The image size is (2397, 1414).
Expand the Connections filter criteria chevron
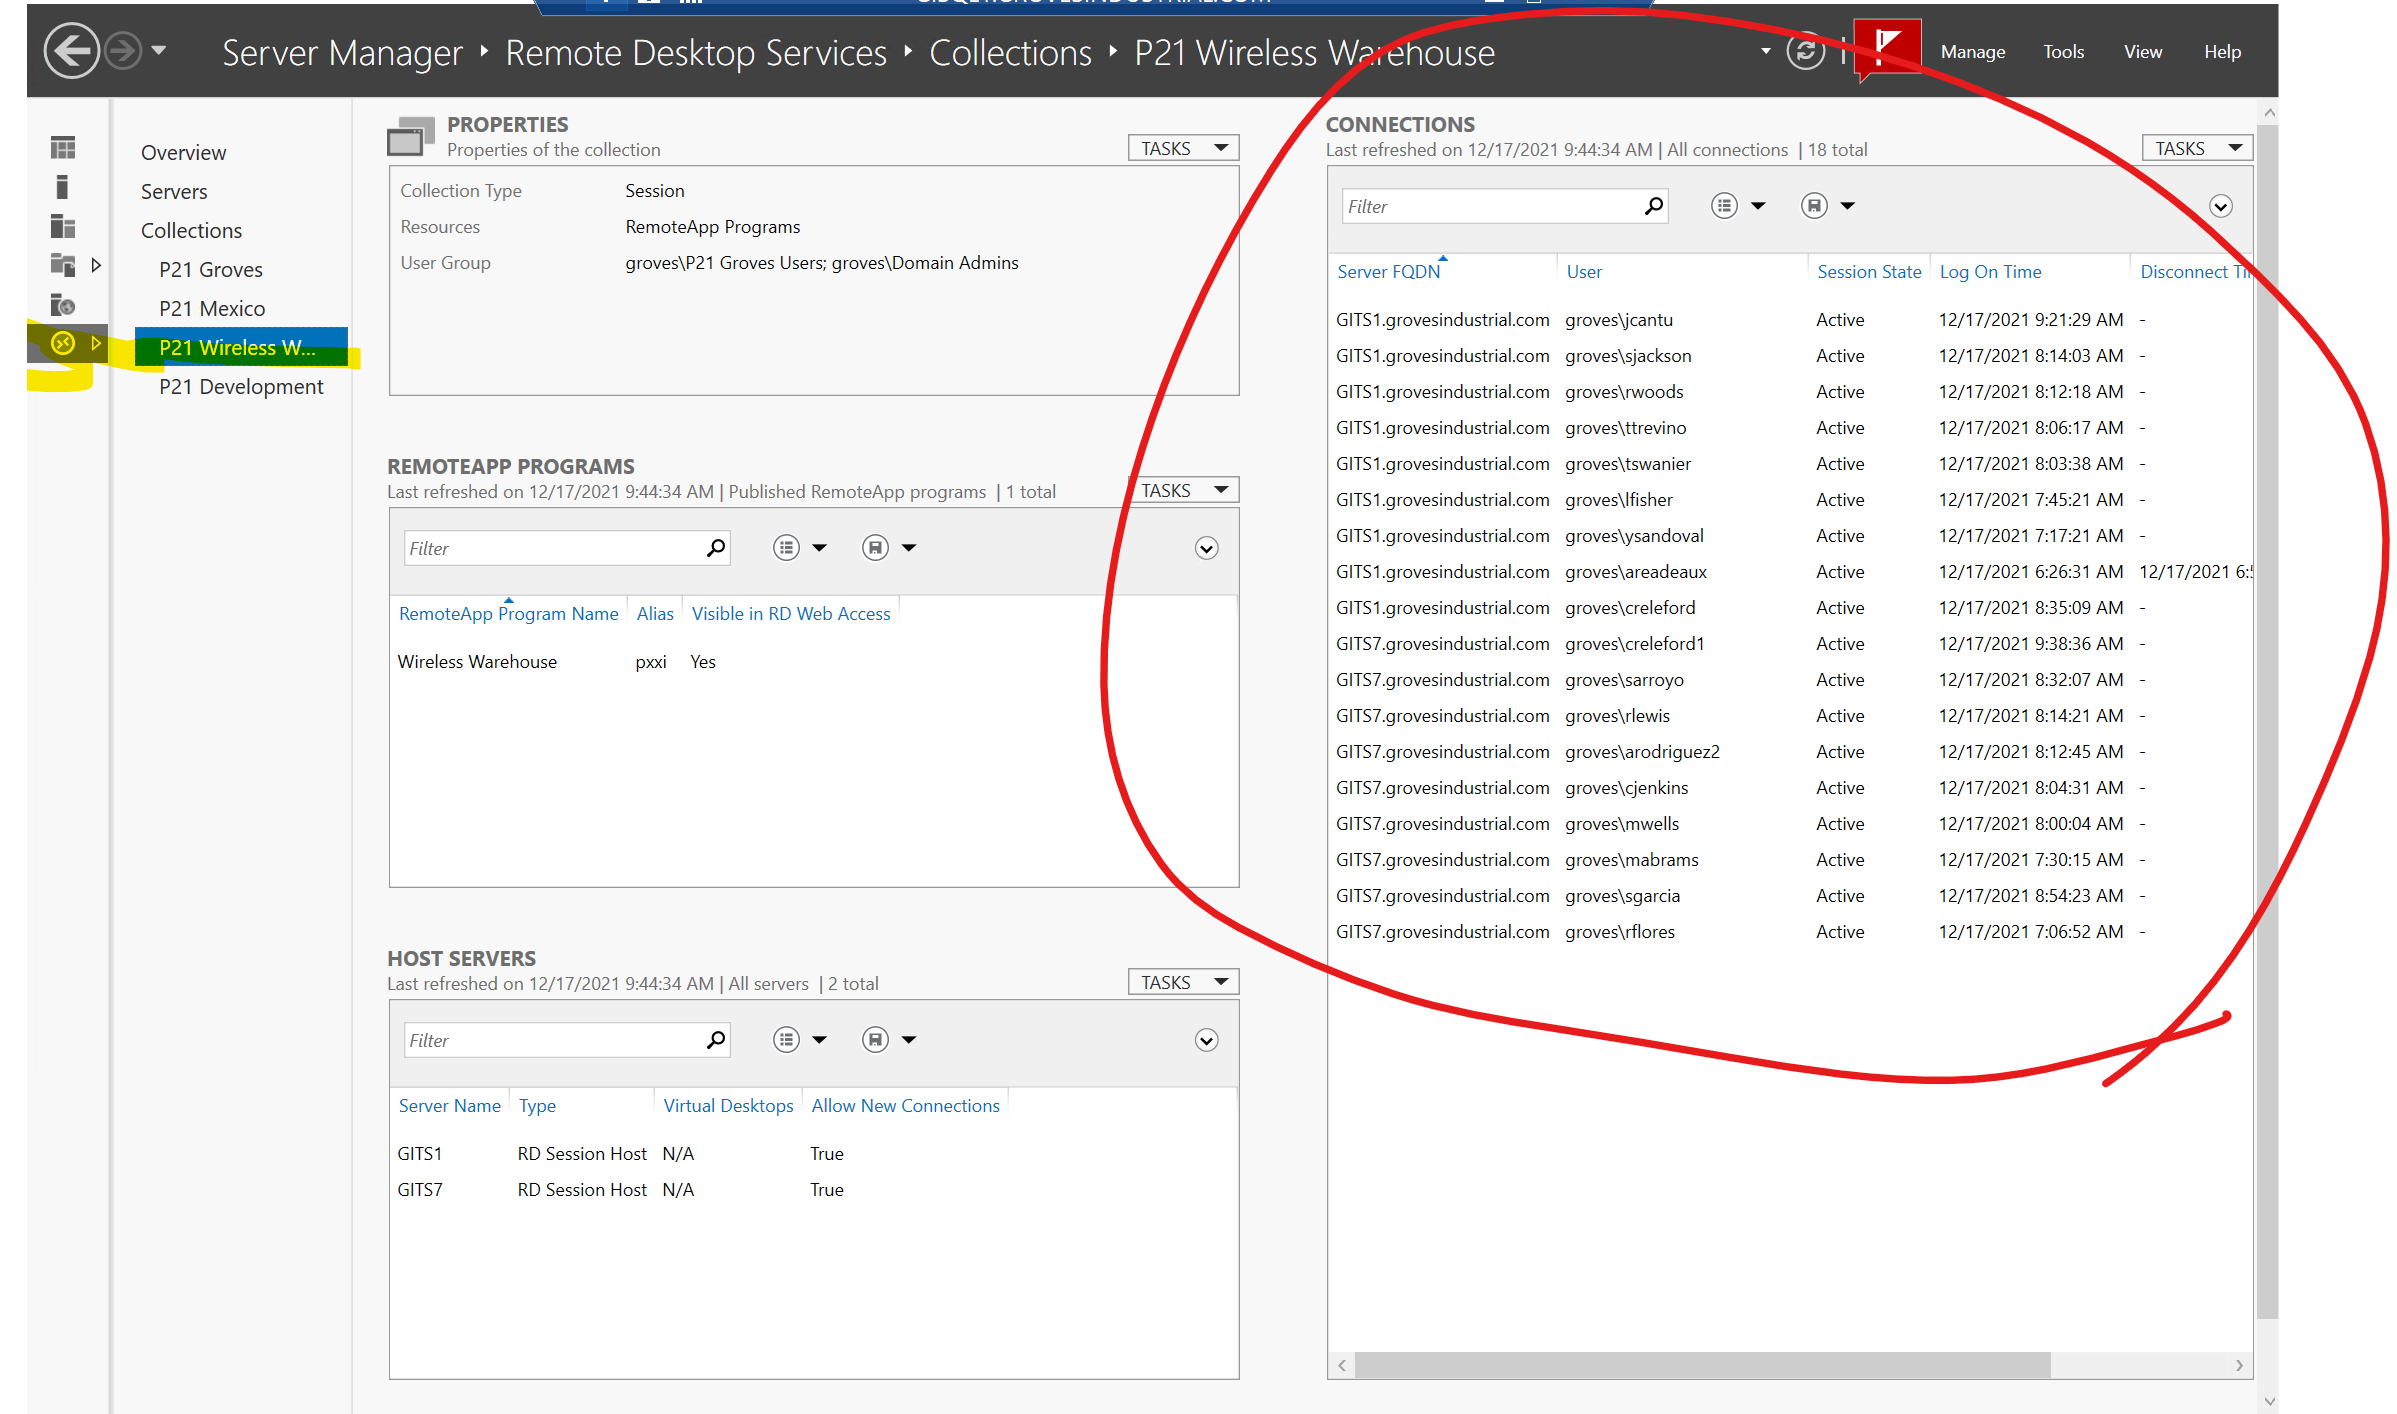[2220, 207]
